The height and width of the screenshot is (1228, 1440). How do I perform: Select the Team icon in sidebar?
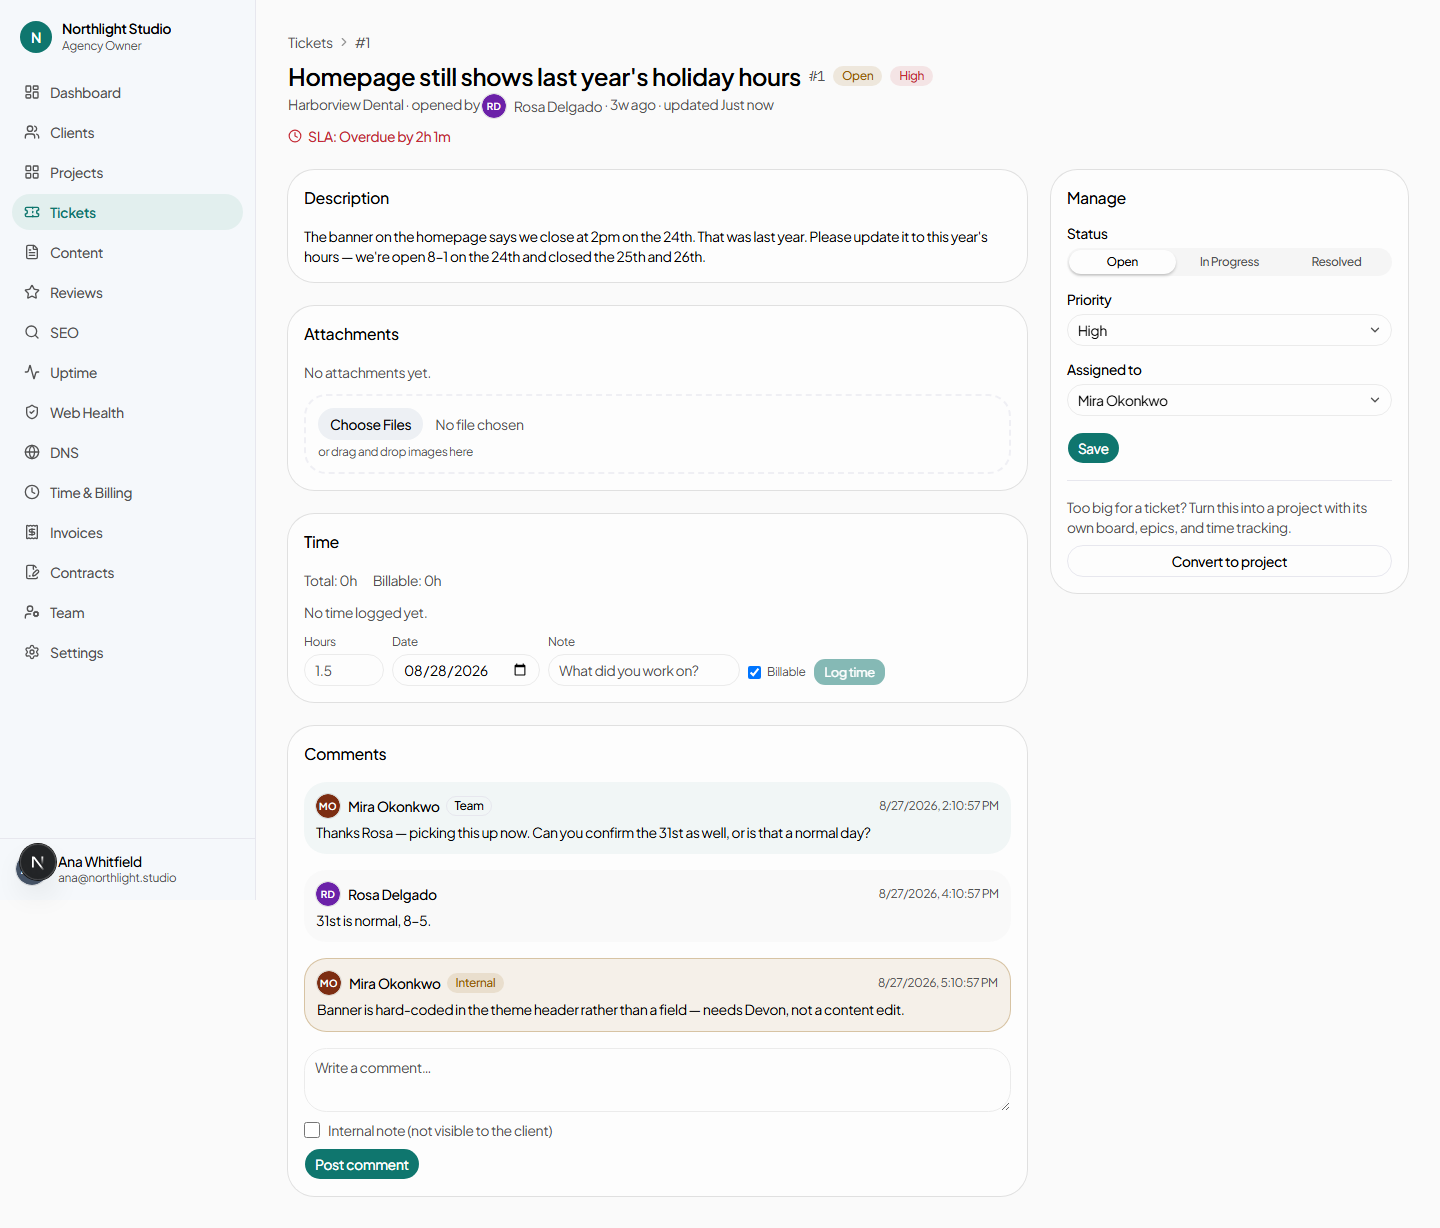pos(32,612)
